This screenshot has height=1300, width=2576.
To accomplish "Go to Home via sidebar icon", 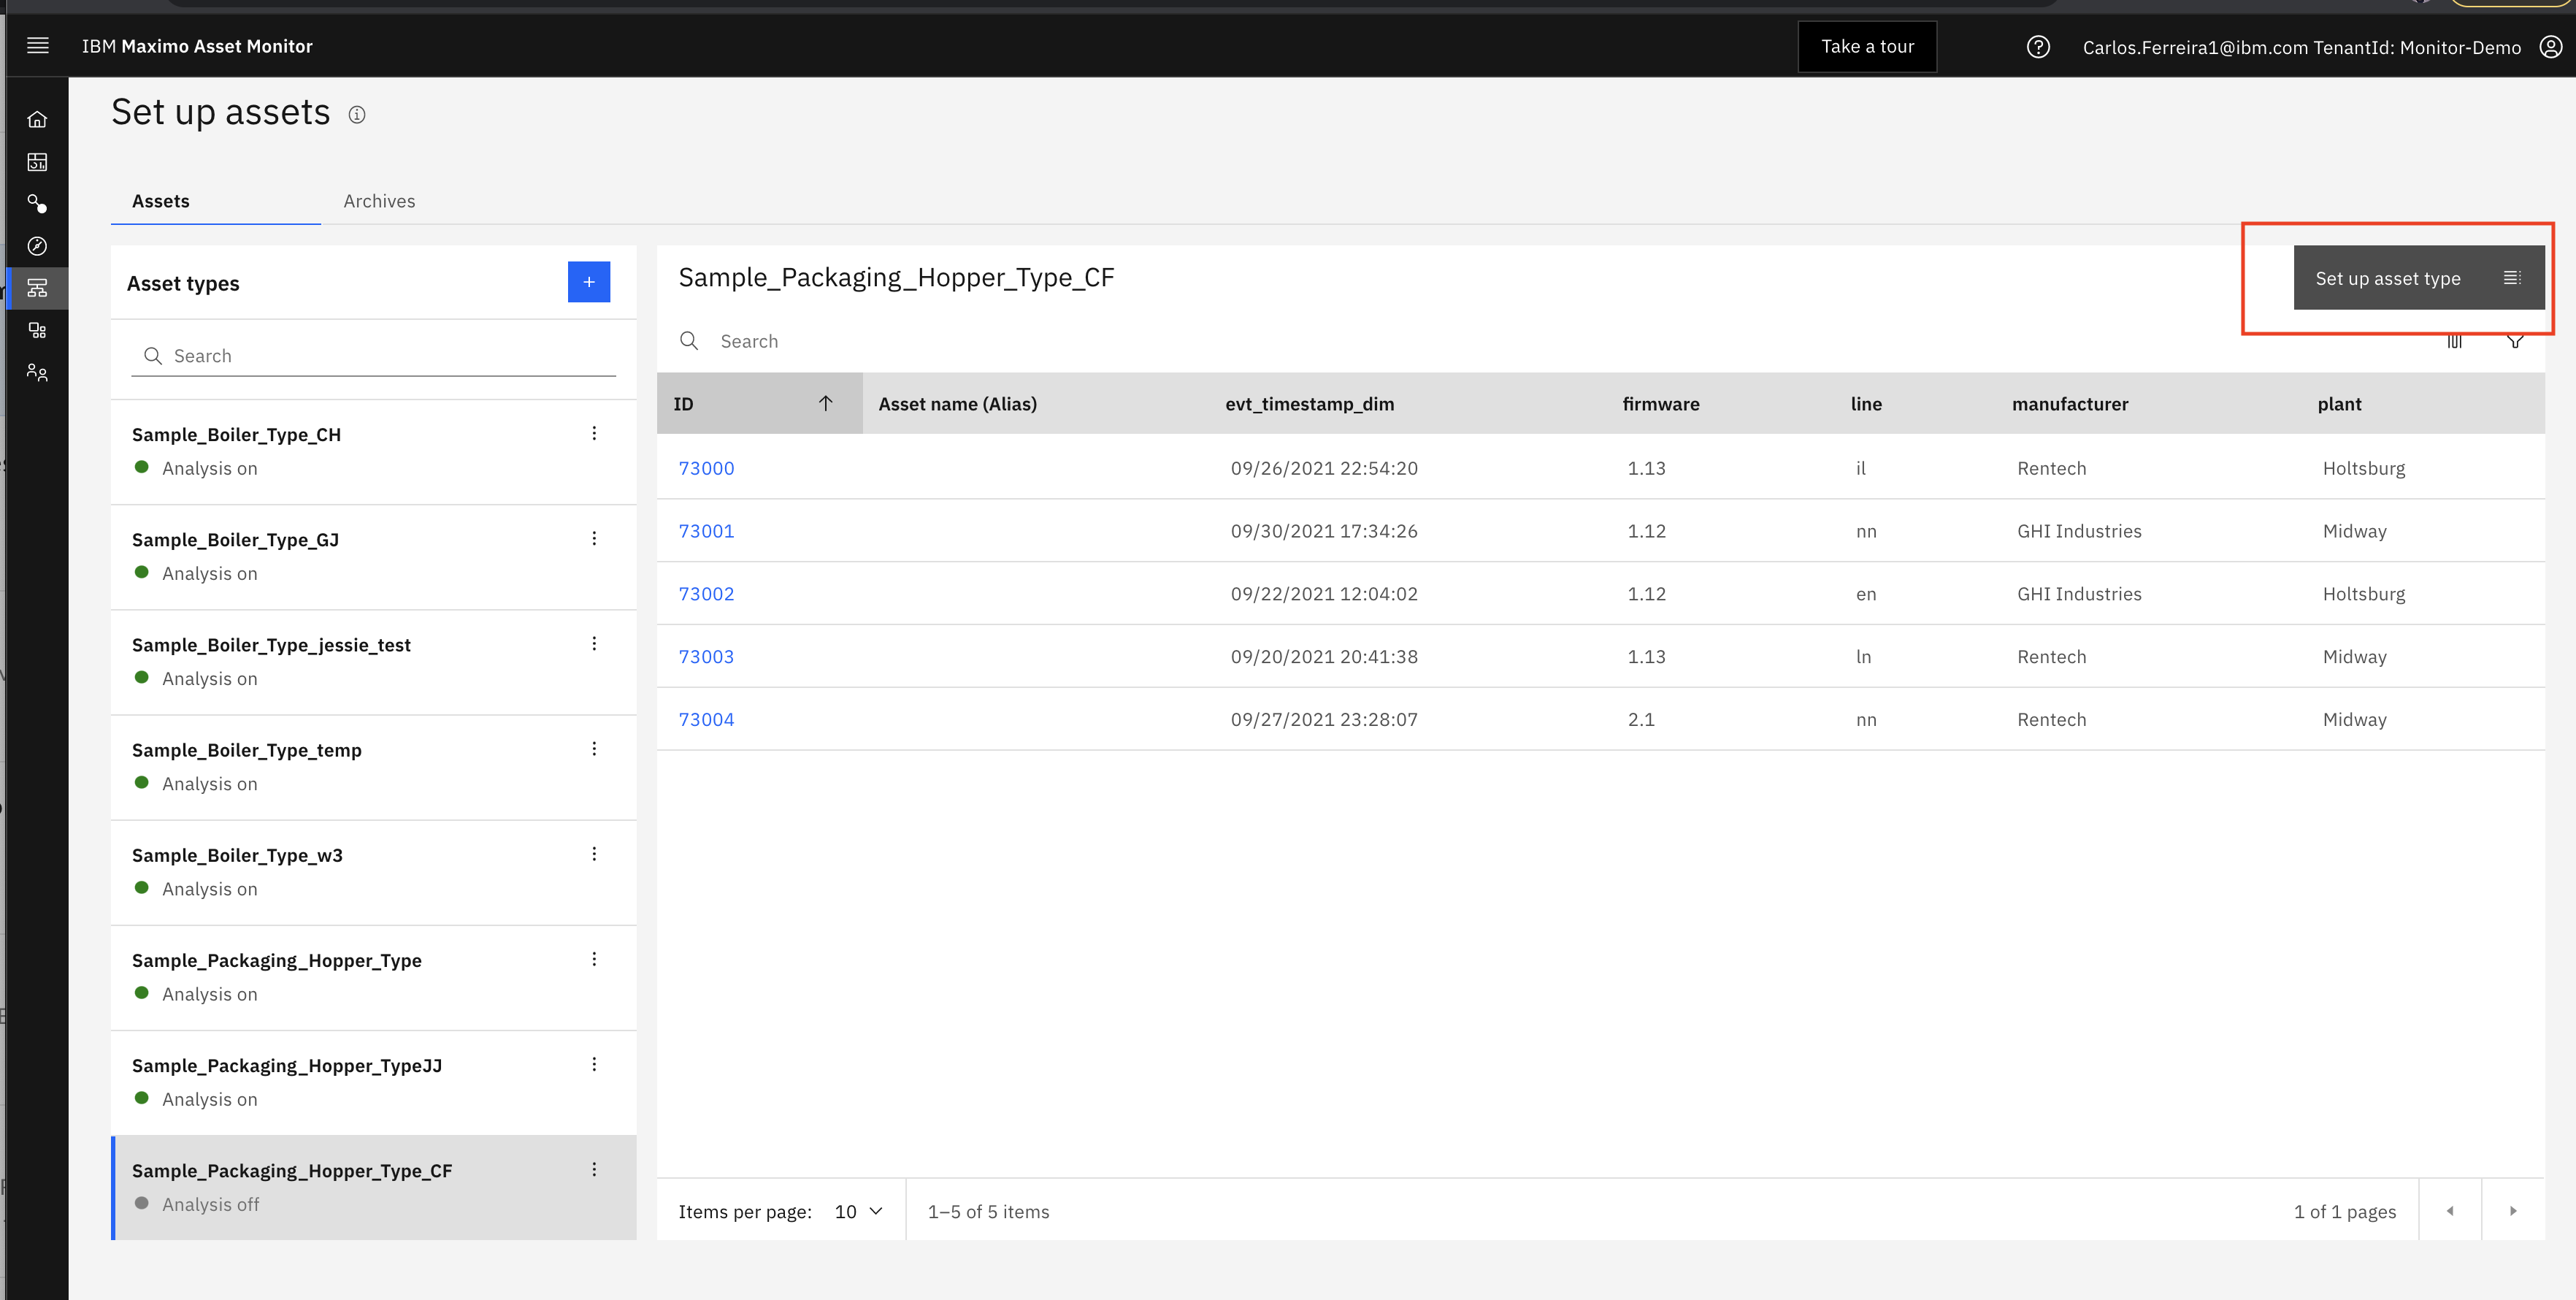I will (37, 120).
